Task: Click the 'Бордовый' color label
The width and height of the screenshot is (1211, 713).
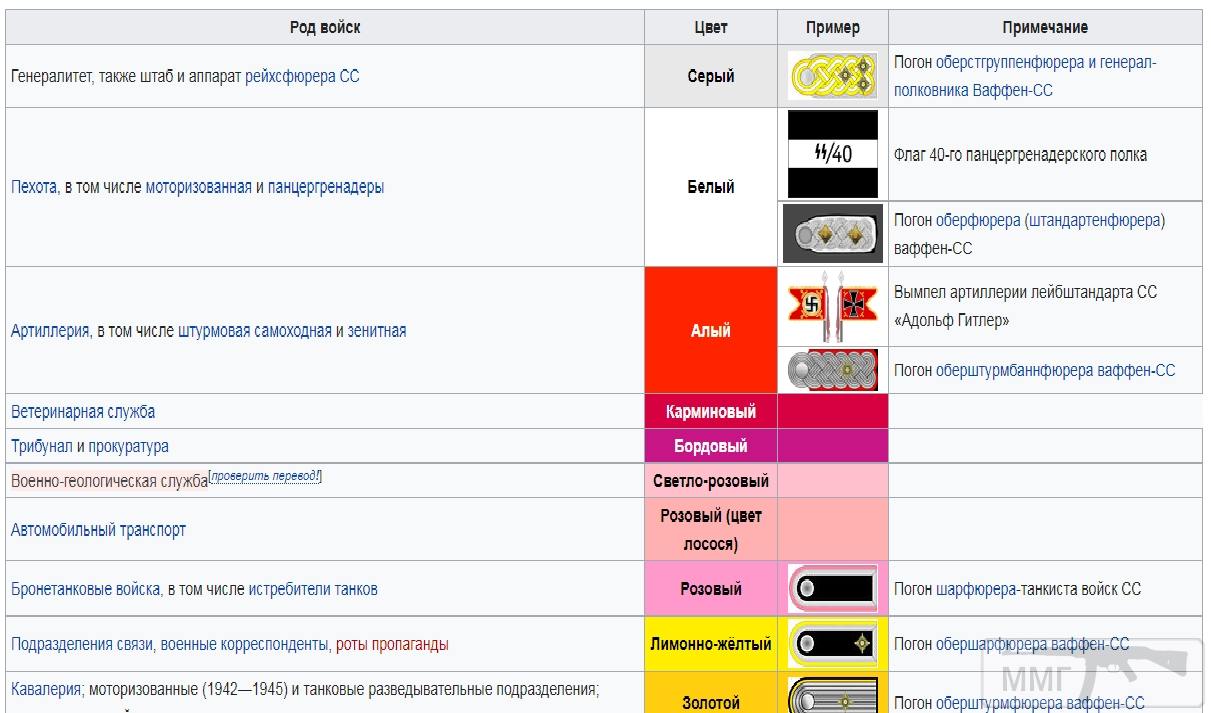Action: point(711,446)
